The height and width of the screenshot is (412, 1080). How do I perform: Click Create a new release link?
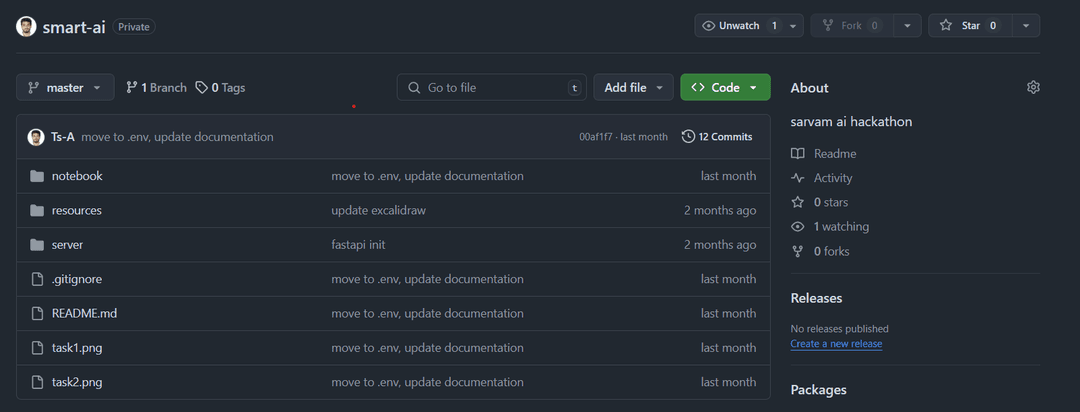pos(836,344)
